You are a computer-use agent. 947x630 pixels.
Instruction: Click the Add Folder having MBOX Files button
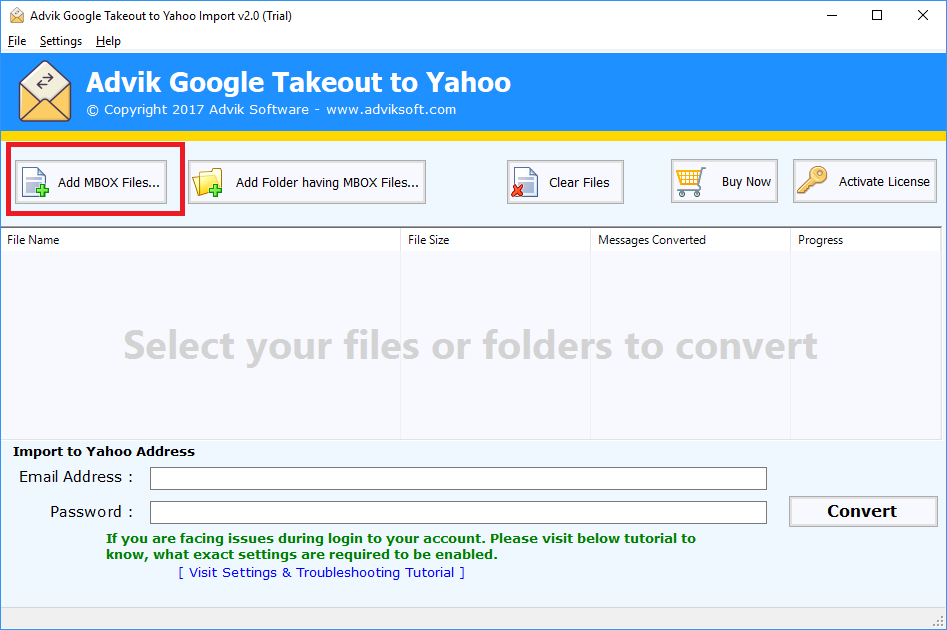(x=307, y=182)
